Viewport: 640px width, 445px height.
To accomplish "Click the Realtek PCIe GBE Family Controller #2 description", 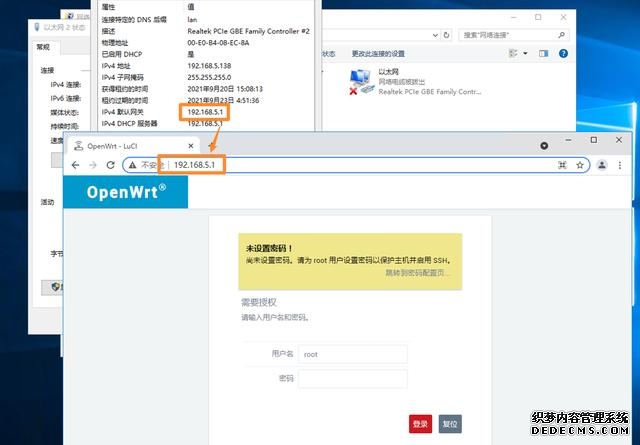I will click(x=248, y=31).
